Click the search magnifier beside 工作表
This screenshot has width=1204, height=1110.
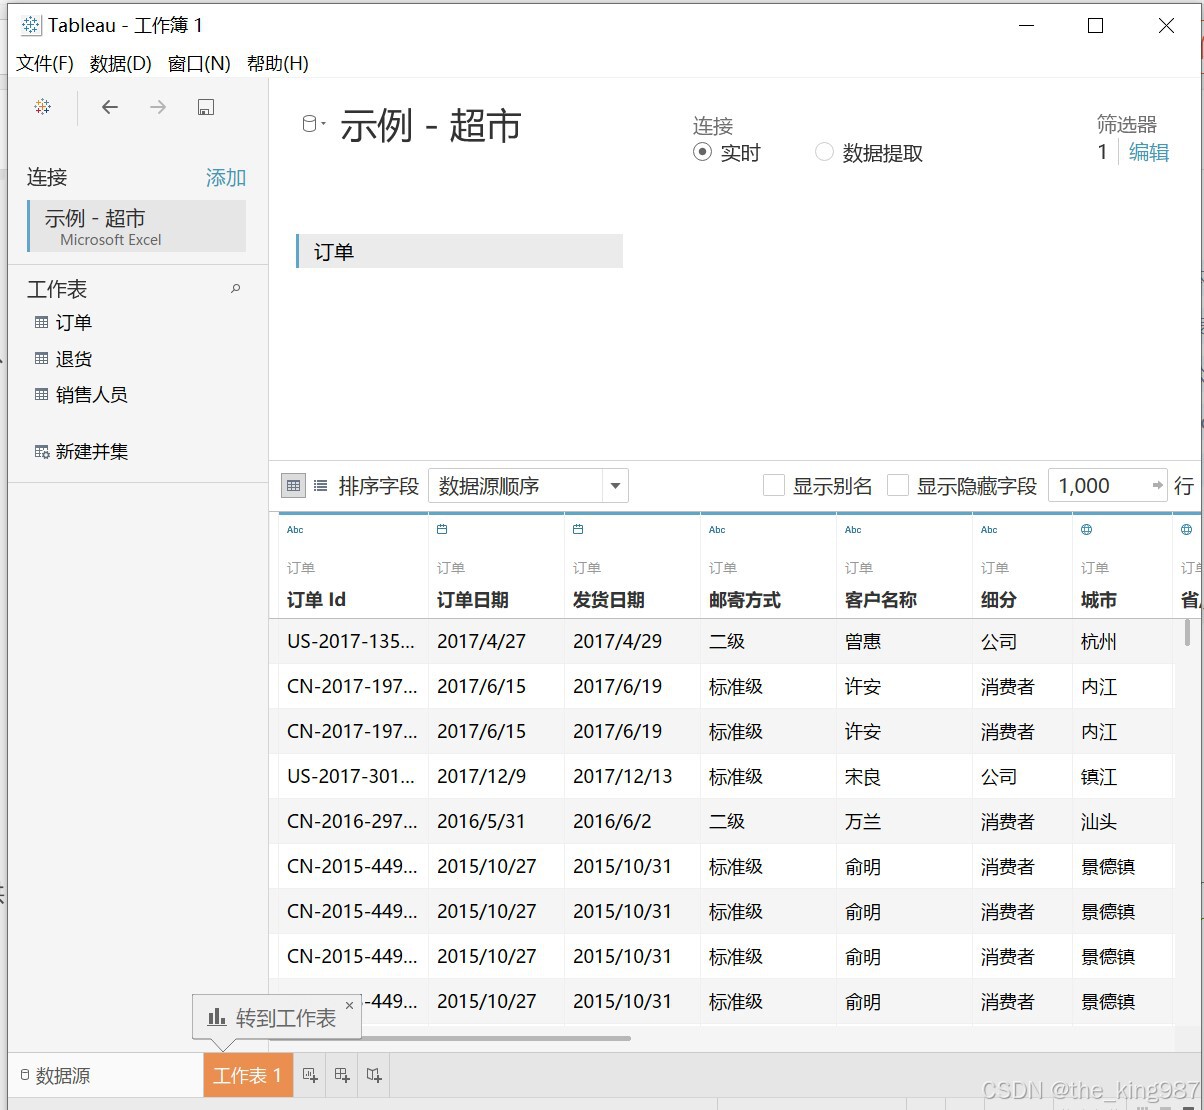(x=236, y=289)
